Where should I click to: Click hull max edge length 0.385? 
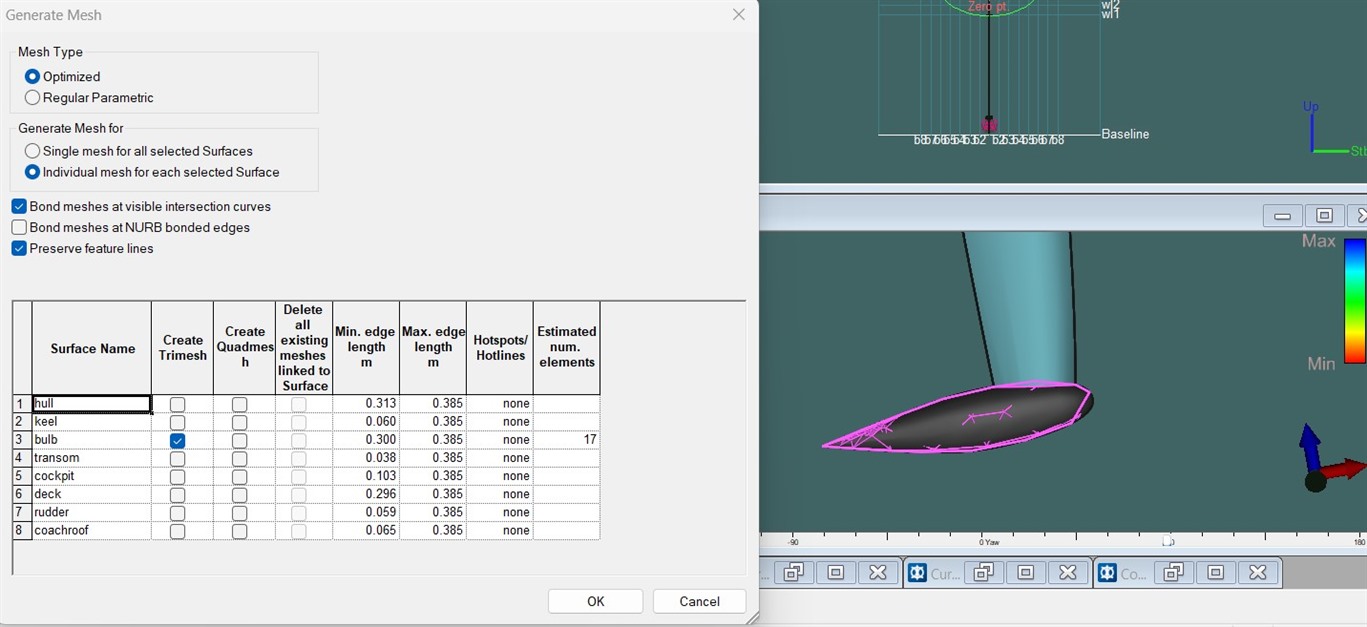pos(433,404)
